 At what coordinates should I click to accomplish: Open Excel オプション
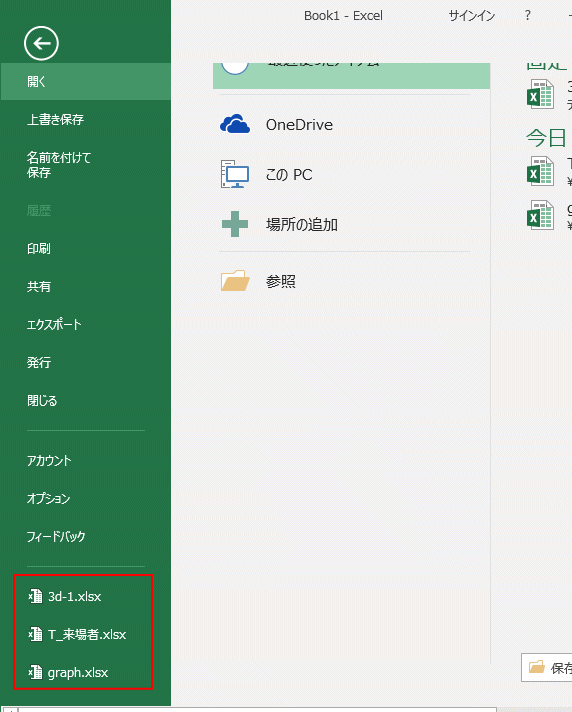tap(48, 498)
